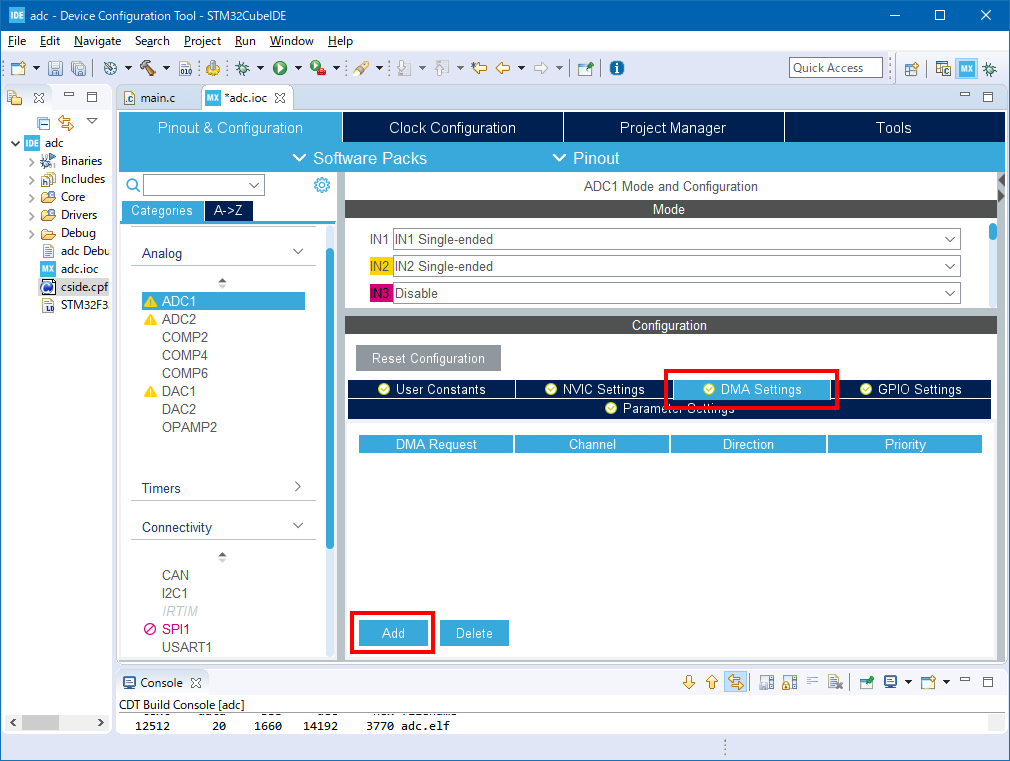This screenshot has width=1010, height=761.
Task: Click the External Tools run icon
Action: point(318,68)
